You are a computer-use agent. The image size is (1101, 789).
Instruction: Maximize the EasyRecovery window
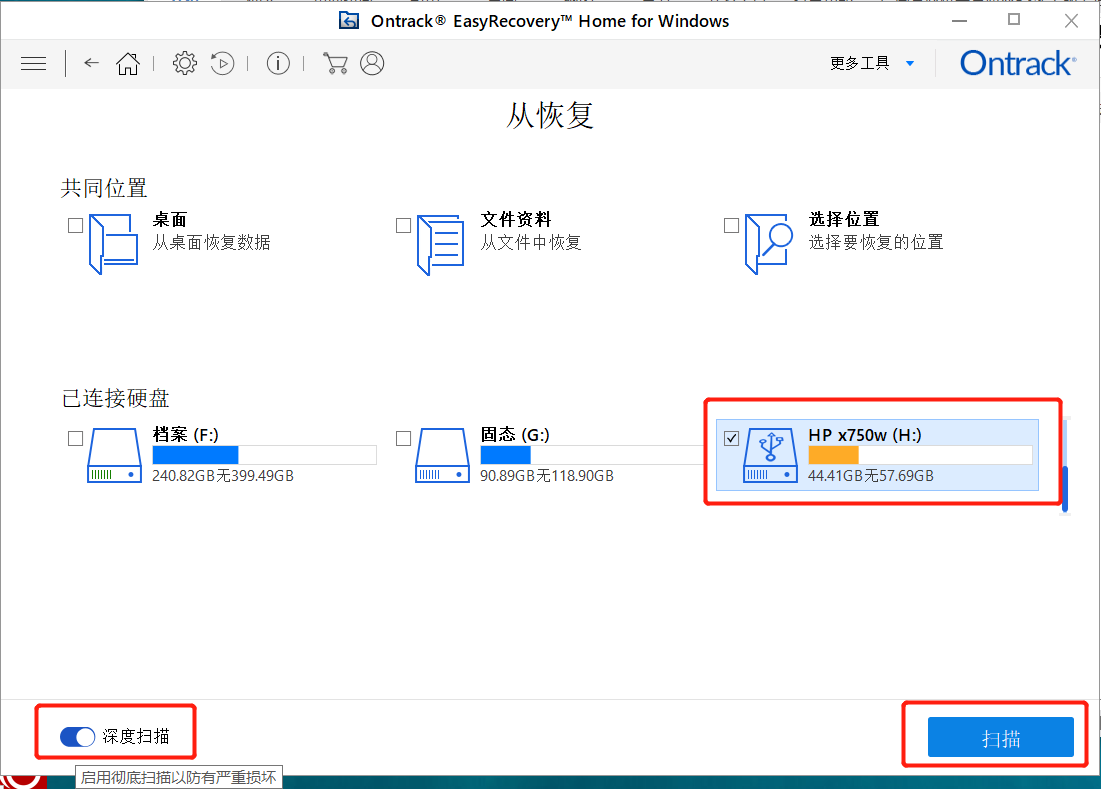(1014, 20)
